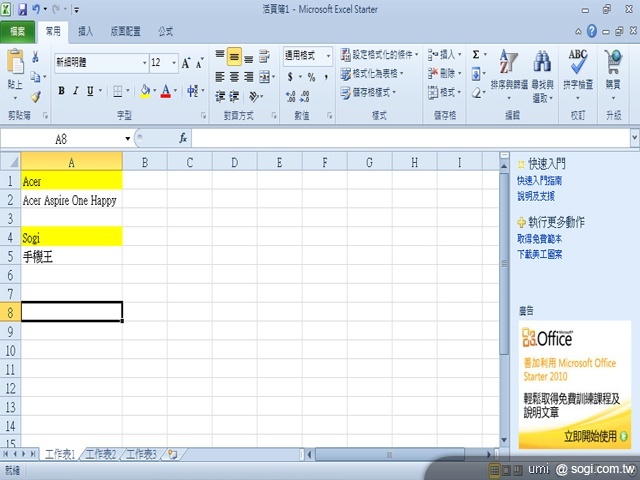The height and width of the screenshot is (480, 640).
Task: Click the Paste icon in the clipboard group
Action: [x=15, y=62]
